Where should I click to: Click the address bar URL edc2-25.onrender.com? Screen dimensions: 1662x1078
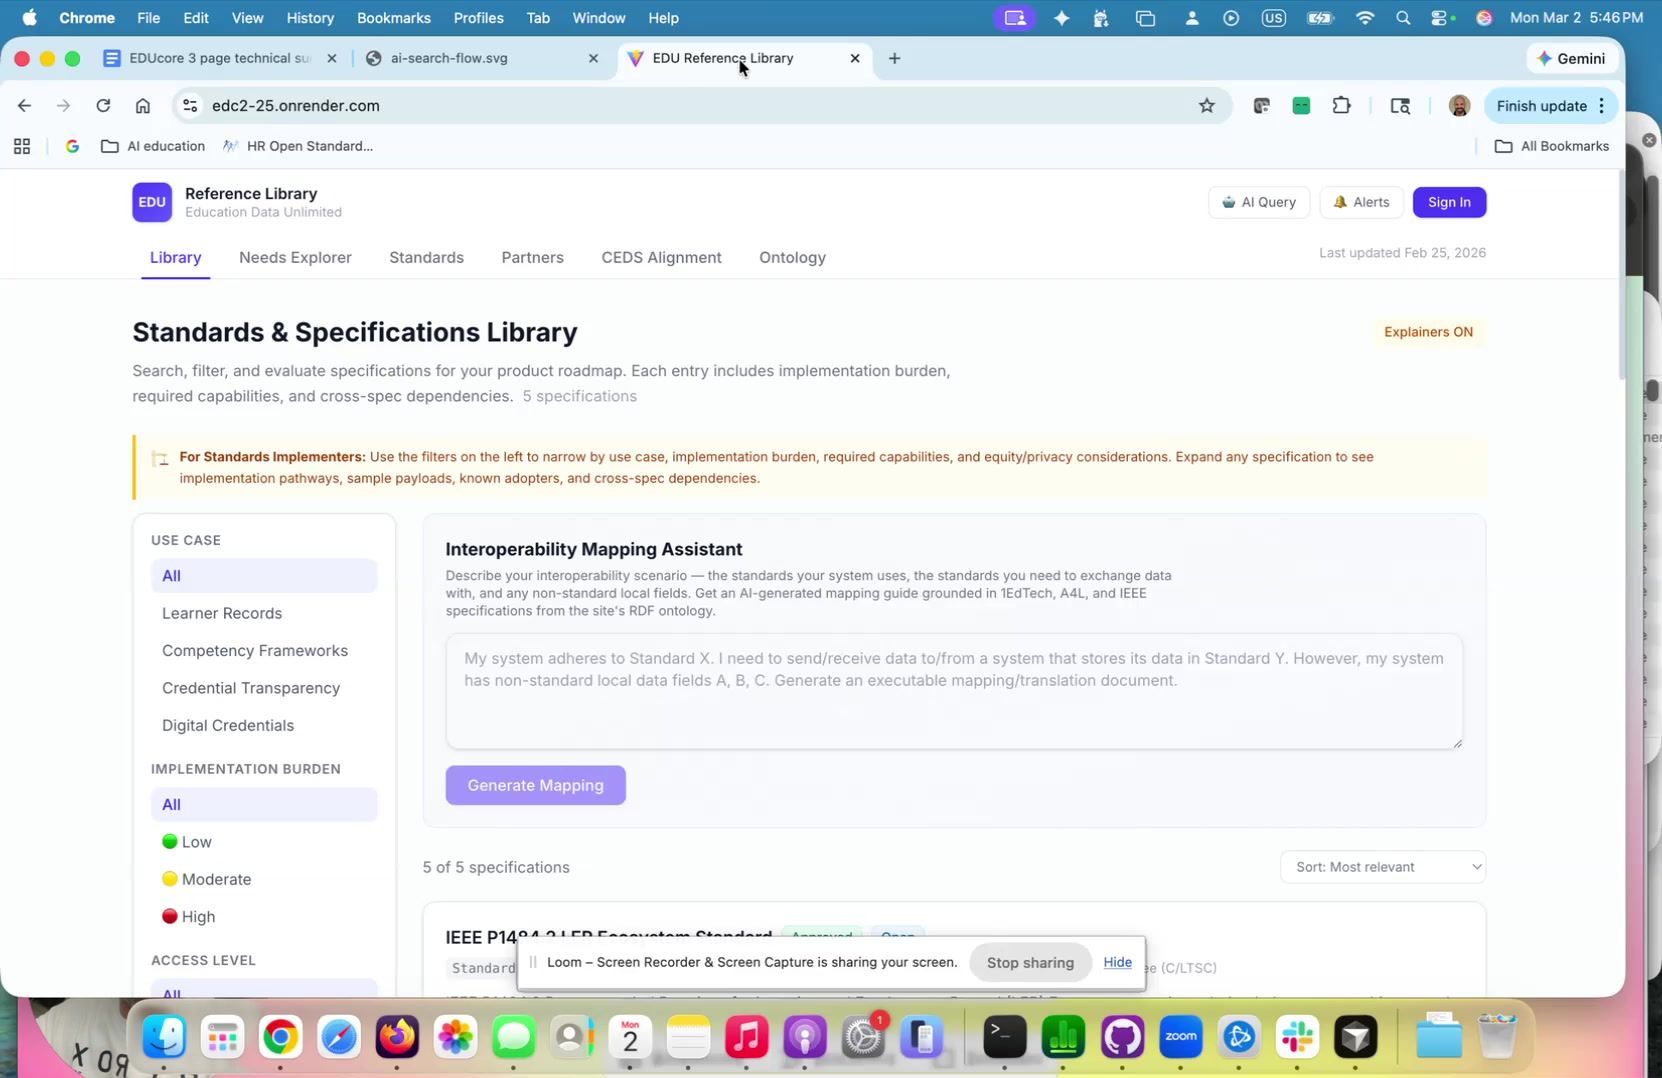point(296,106)
